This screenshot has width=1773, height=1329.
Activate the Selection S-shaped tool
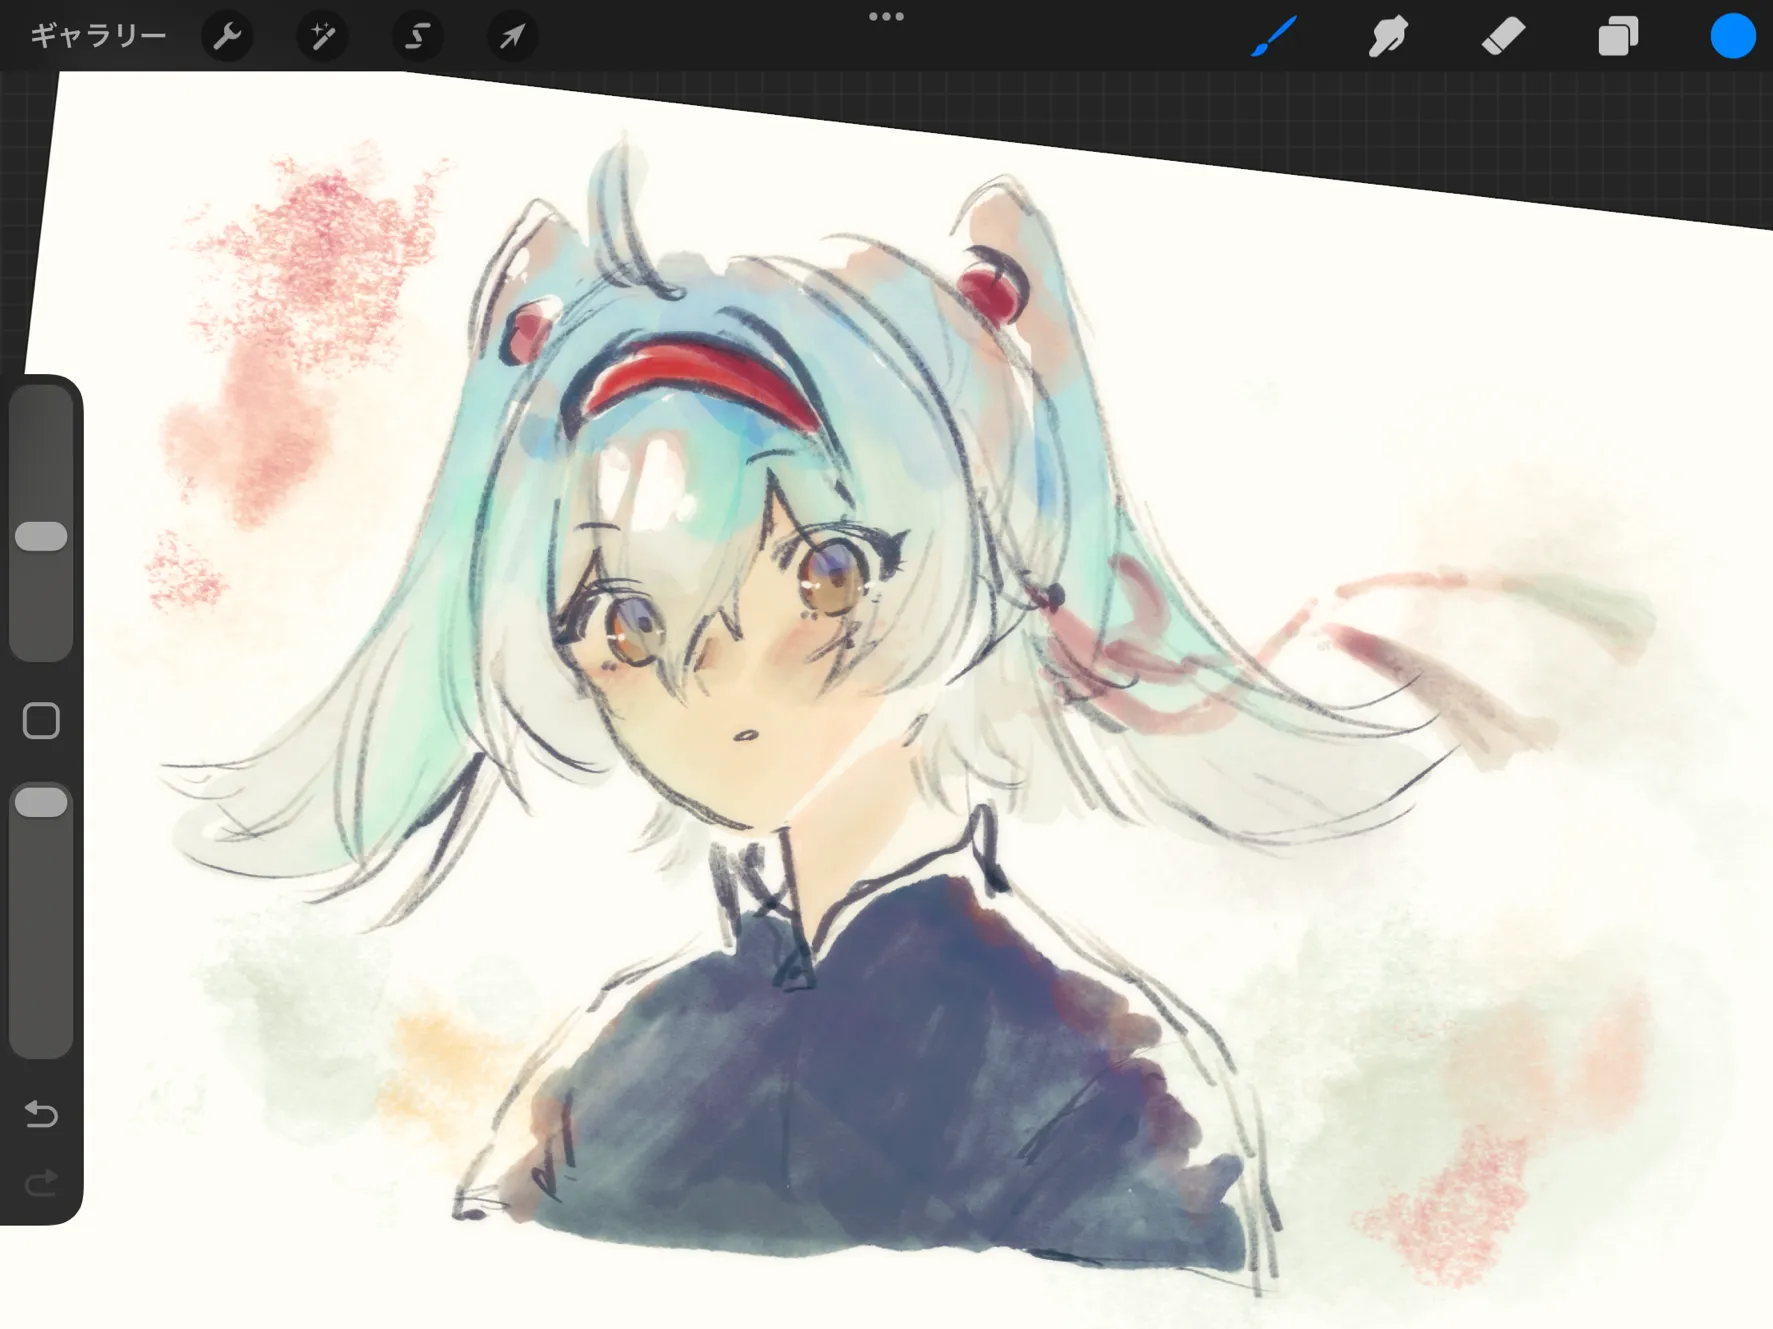[417, 36]
